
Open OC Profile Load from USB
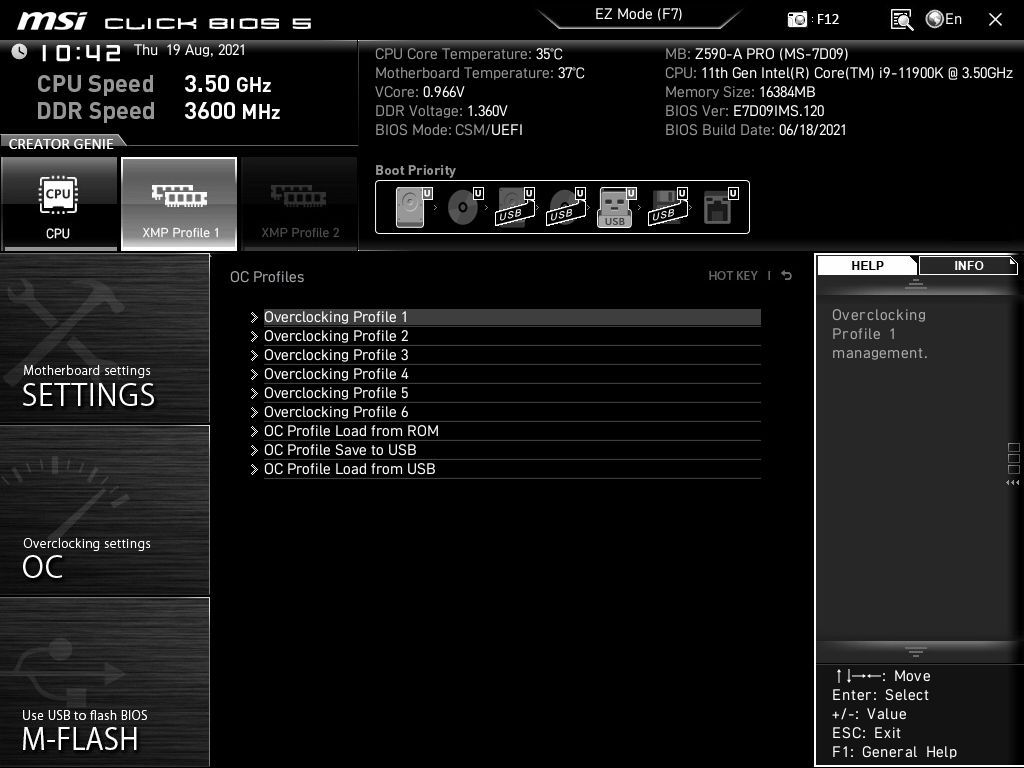(512, 468)
